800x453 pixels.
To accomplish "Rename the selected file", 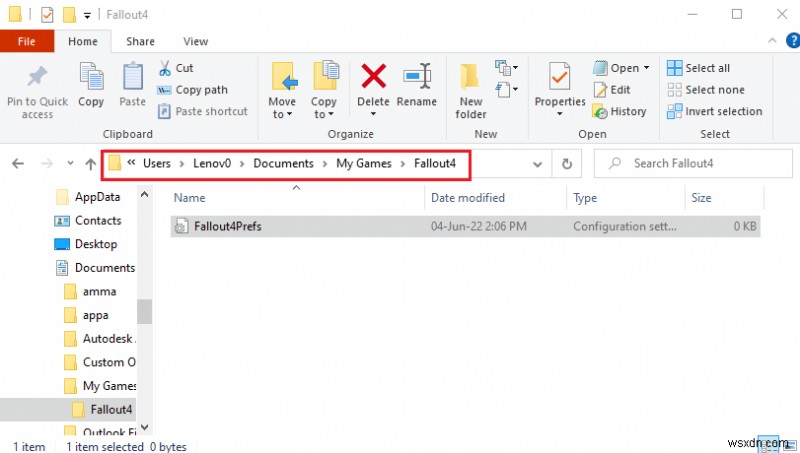I will [417, 85].
